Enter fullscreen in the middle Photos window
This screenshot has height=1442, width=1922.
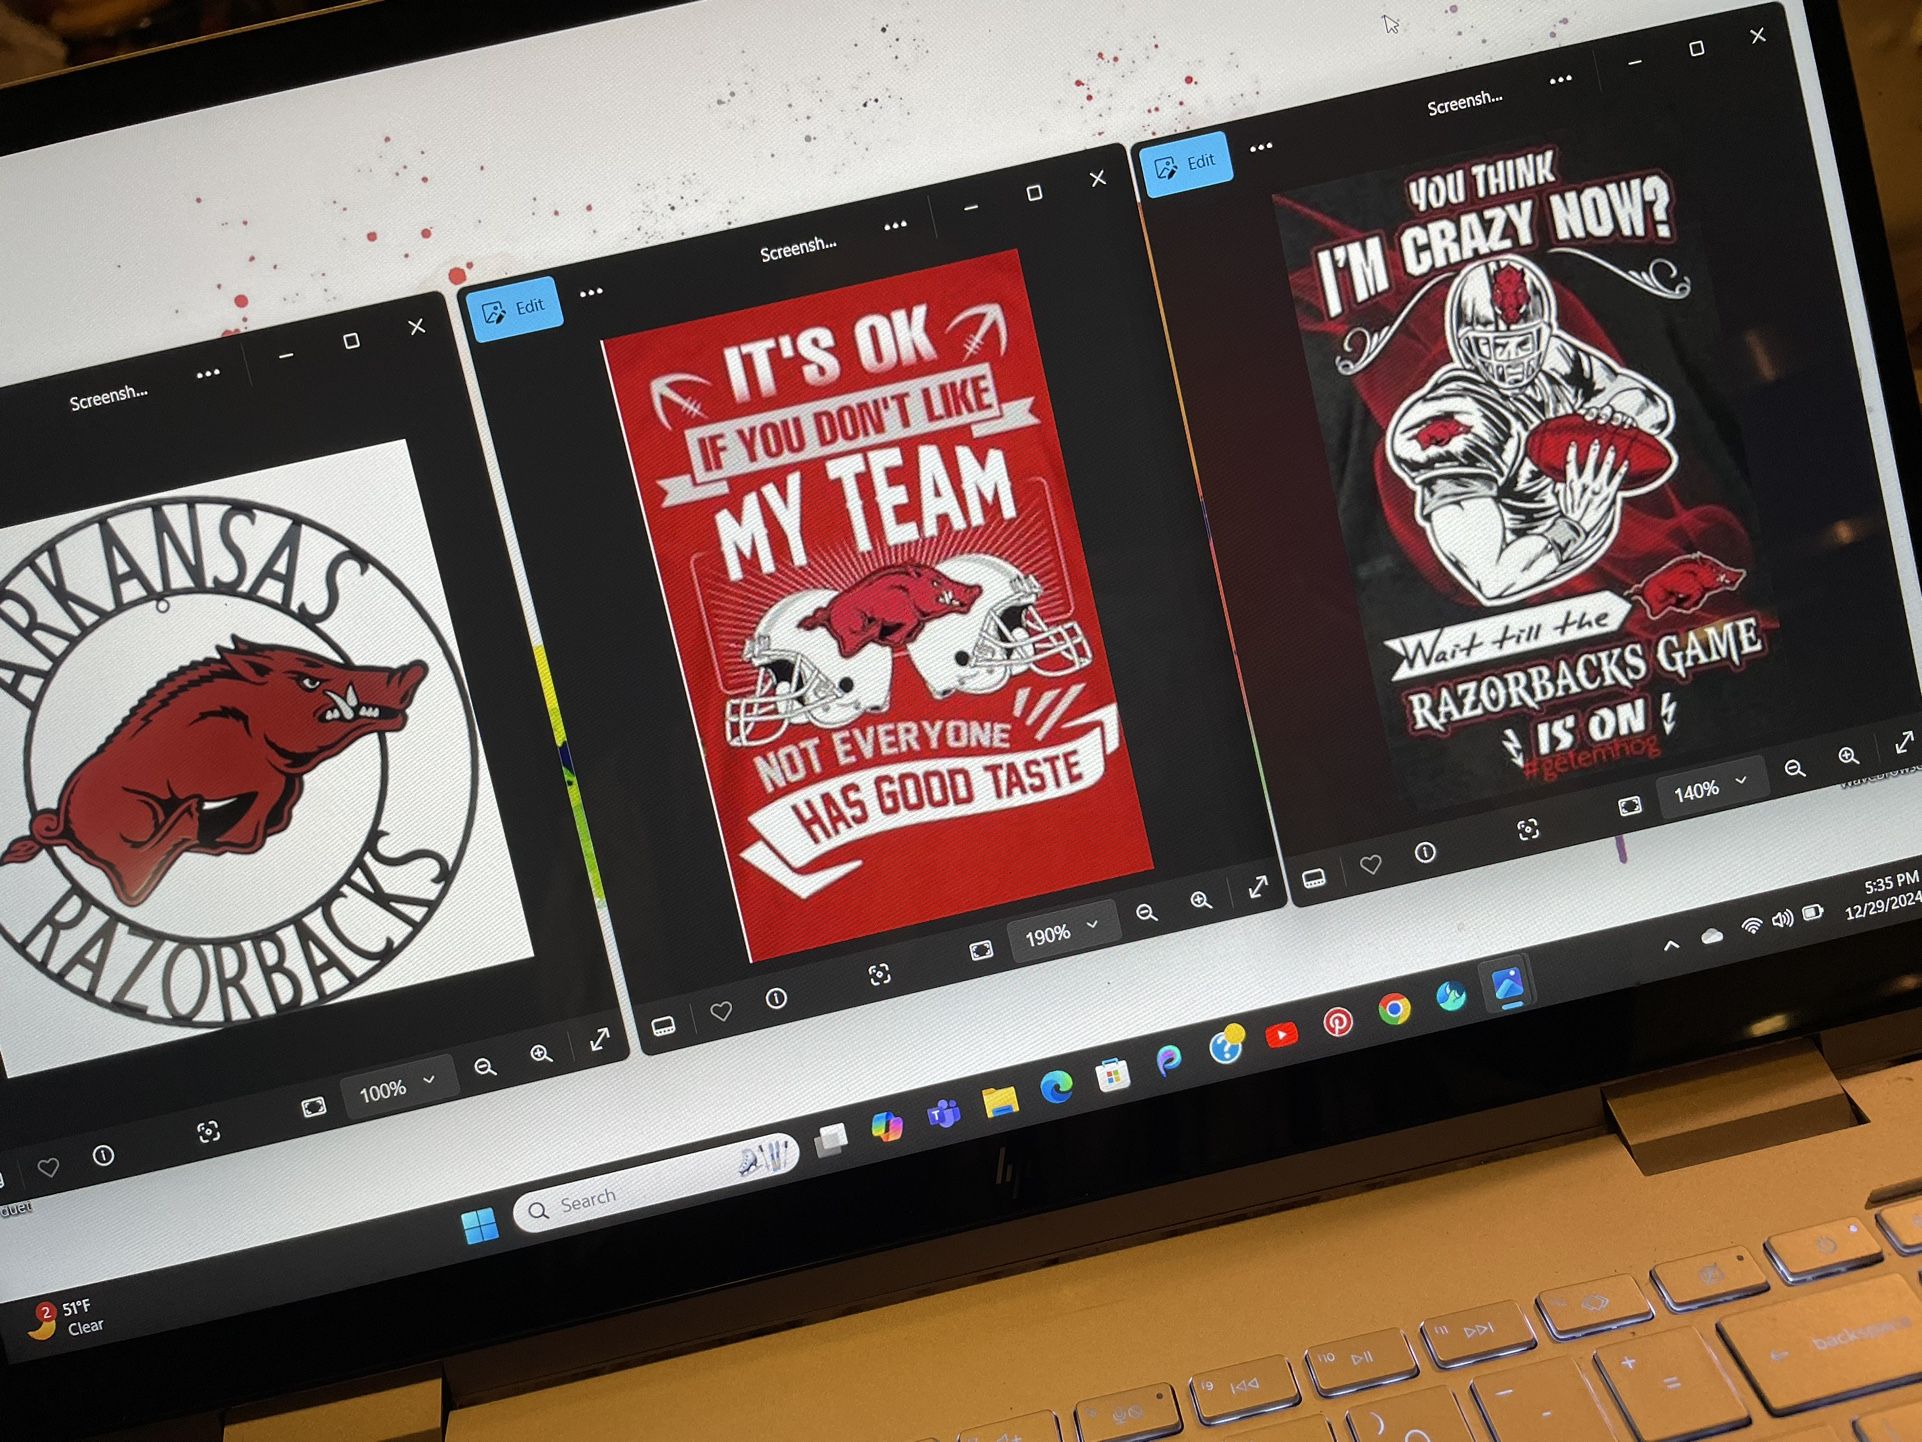coord(1258,886)
